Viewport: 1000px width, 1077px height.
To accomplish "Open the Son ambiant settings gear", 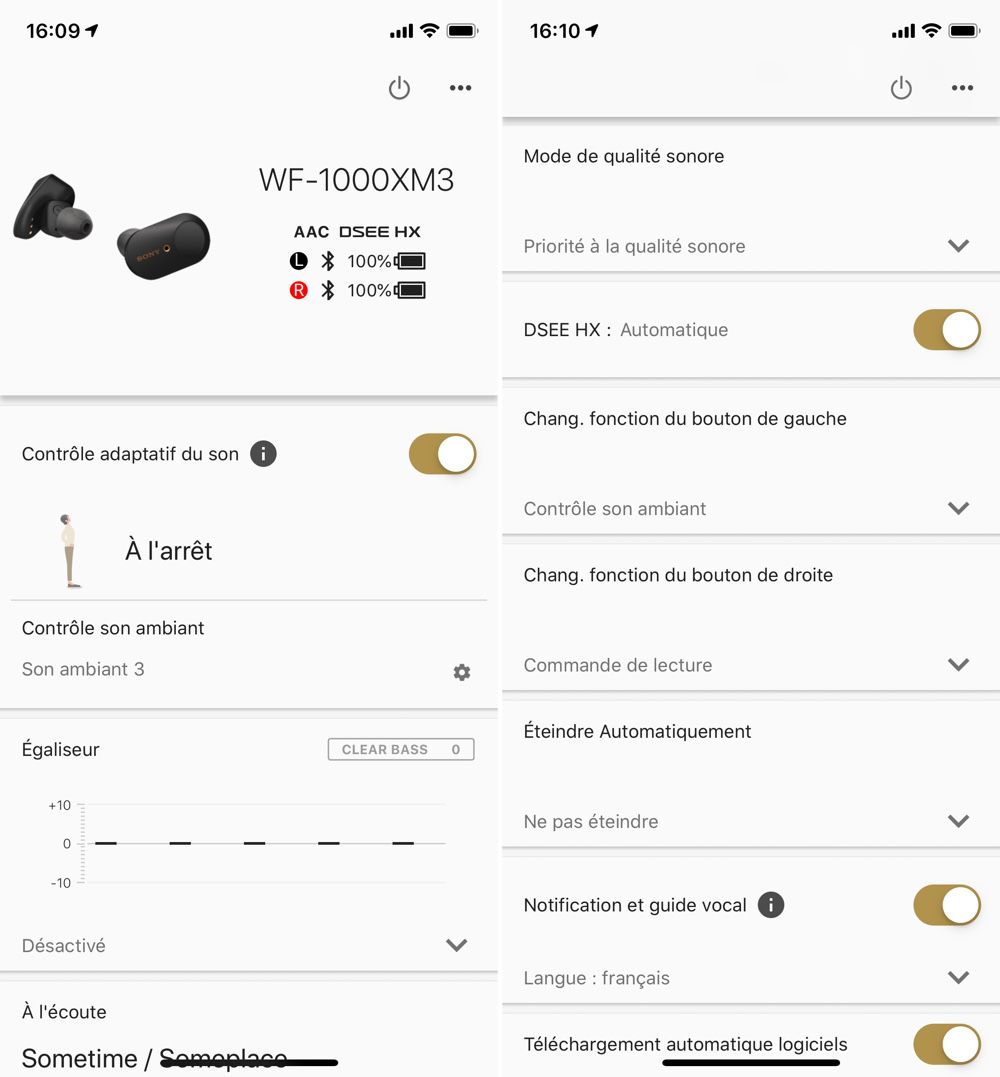I will [462, 672].
